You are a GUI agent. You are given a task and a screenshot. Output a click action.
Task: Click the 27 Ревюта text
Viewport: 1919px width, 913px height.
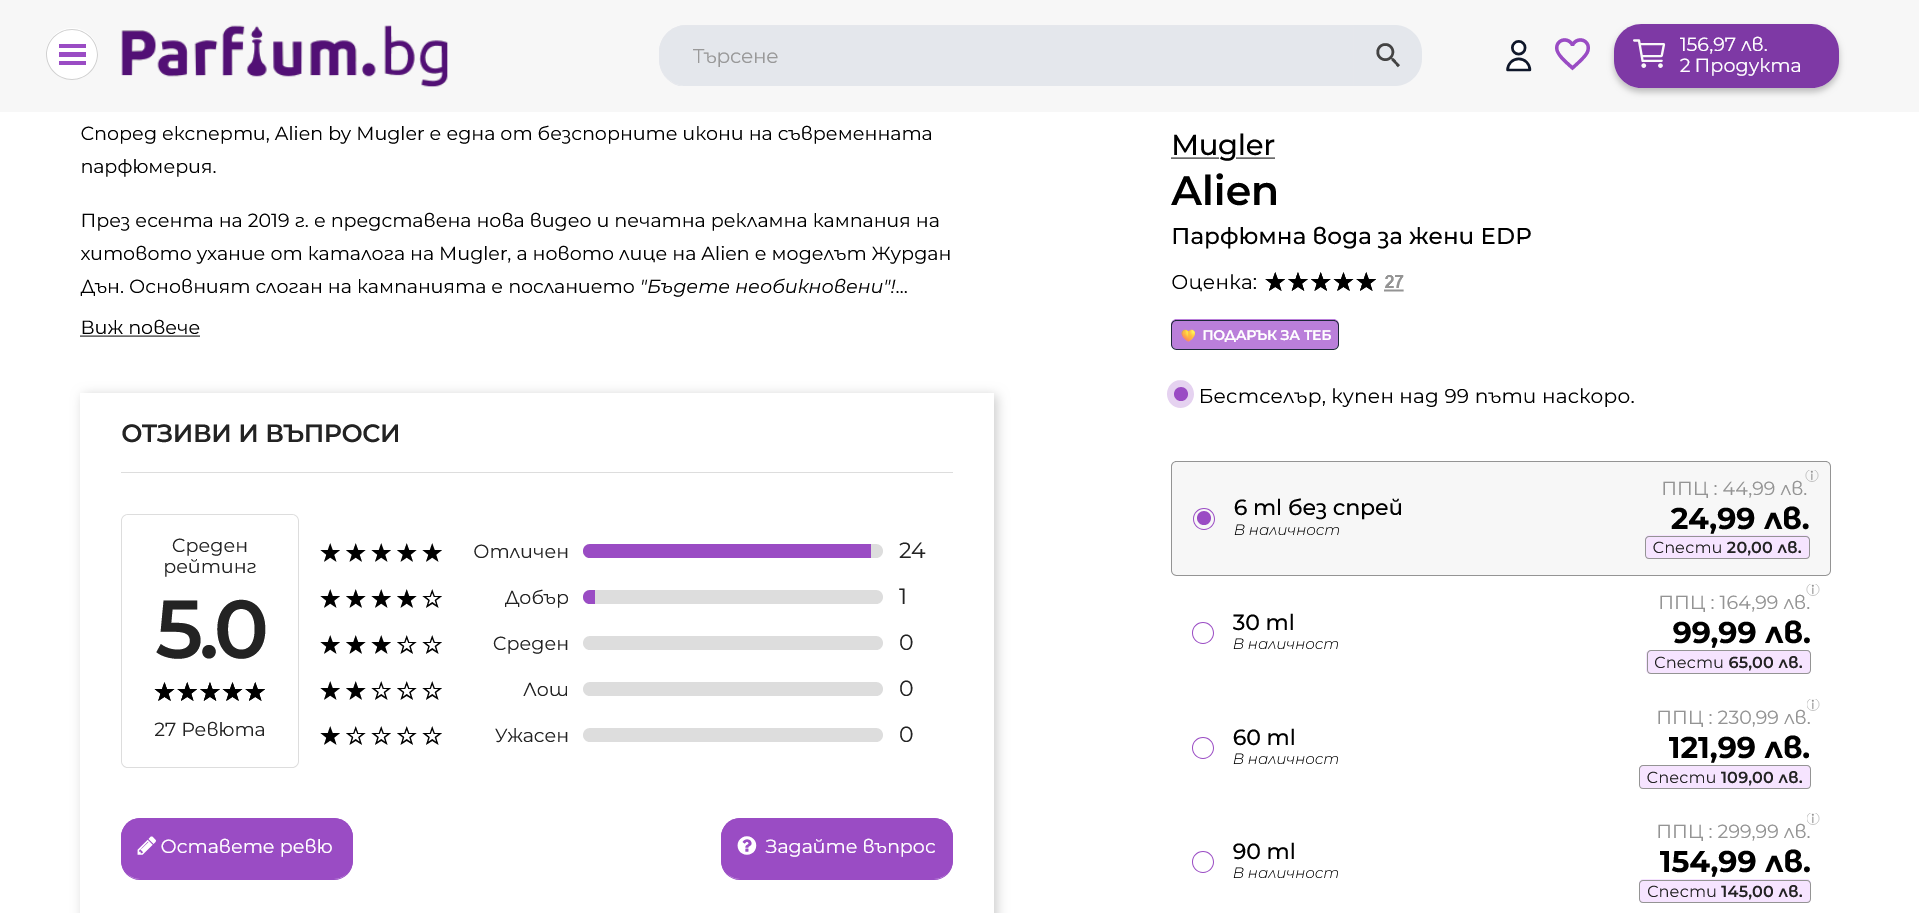point(209,729)
